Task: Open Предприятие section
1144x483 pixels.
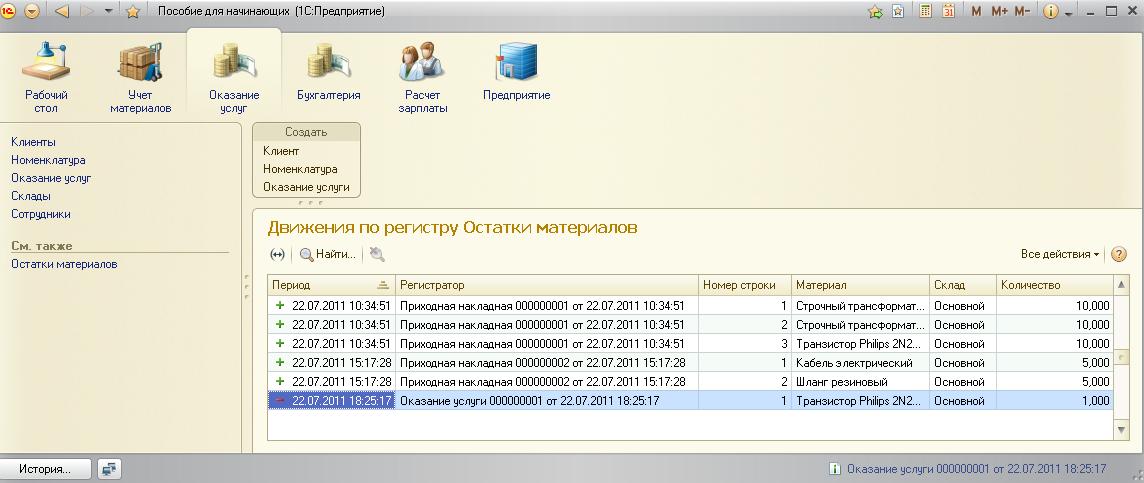Action: [517, 72]
